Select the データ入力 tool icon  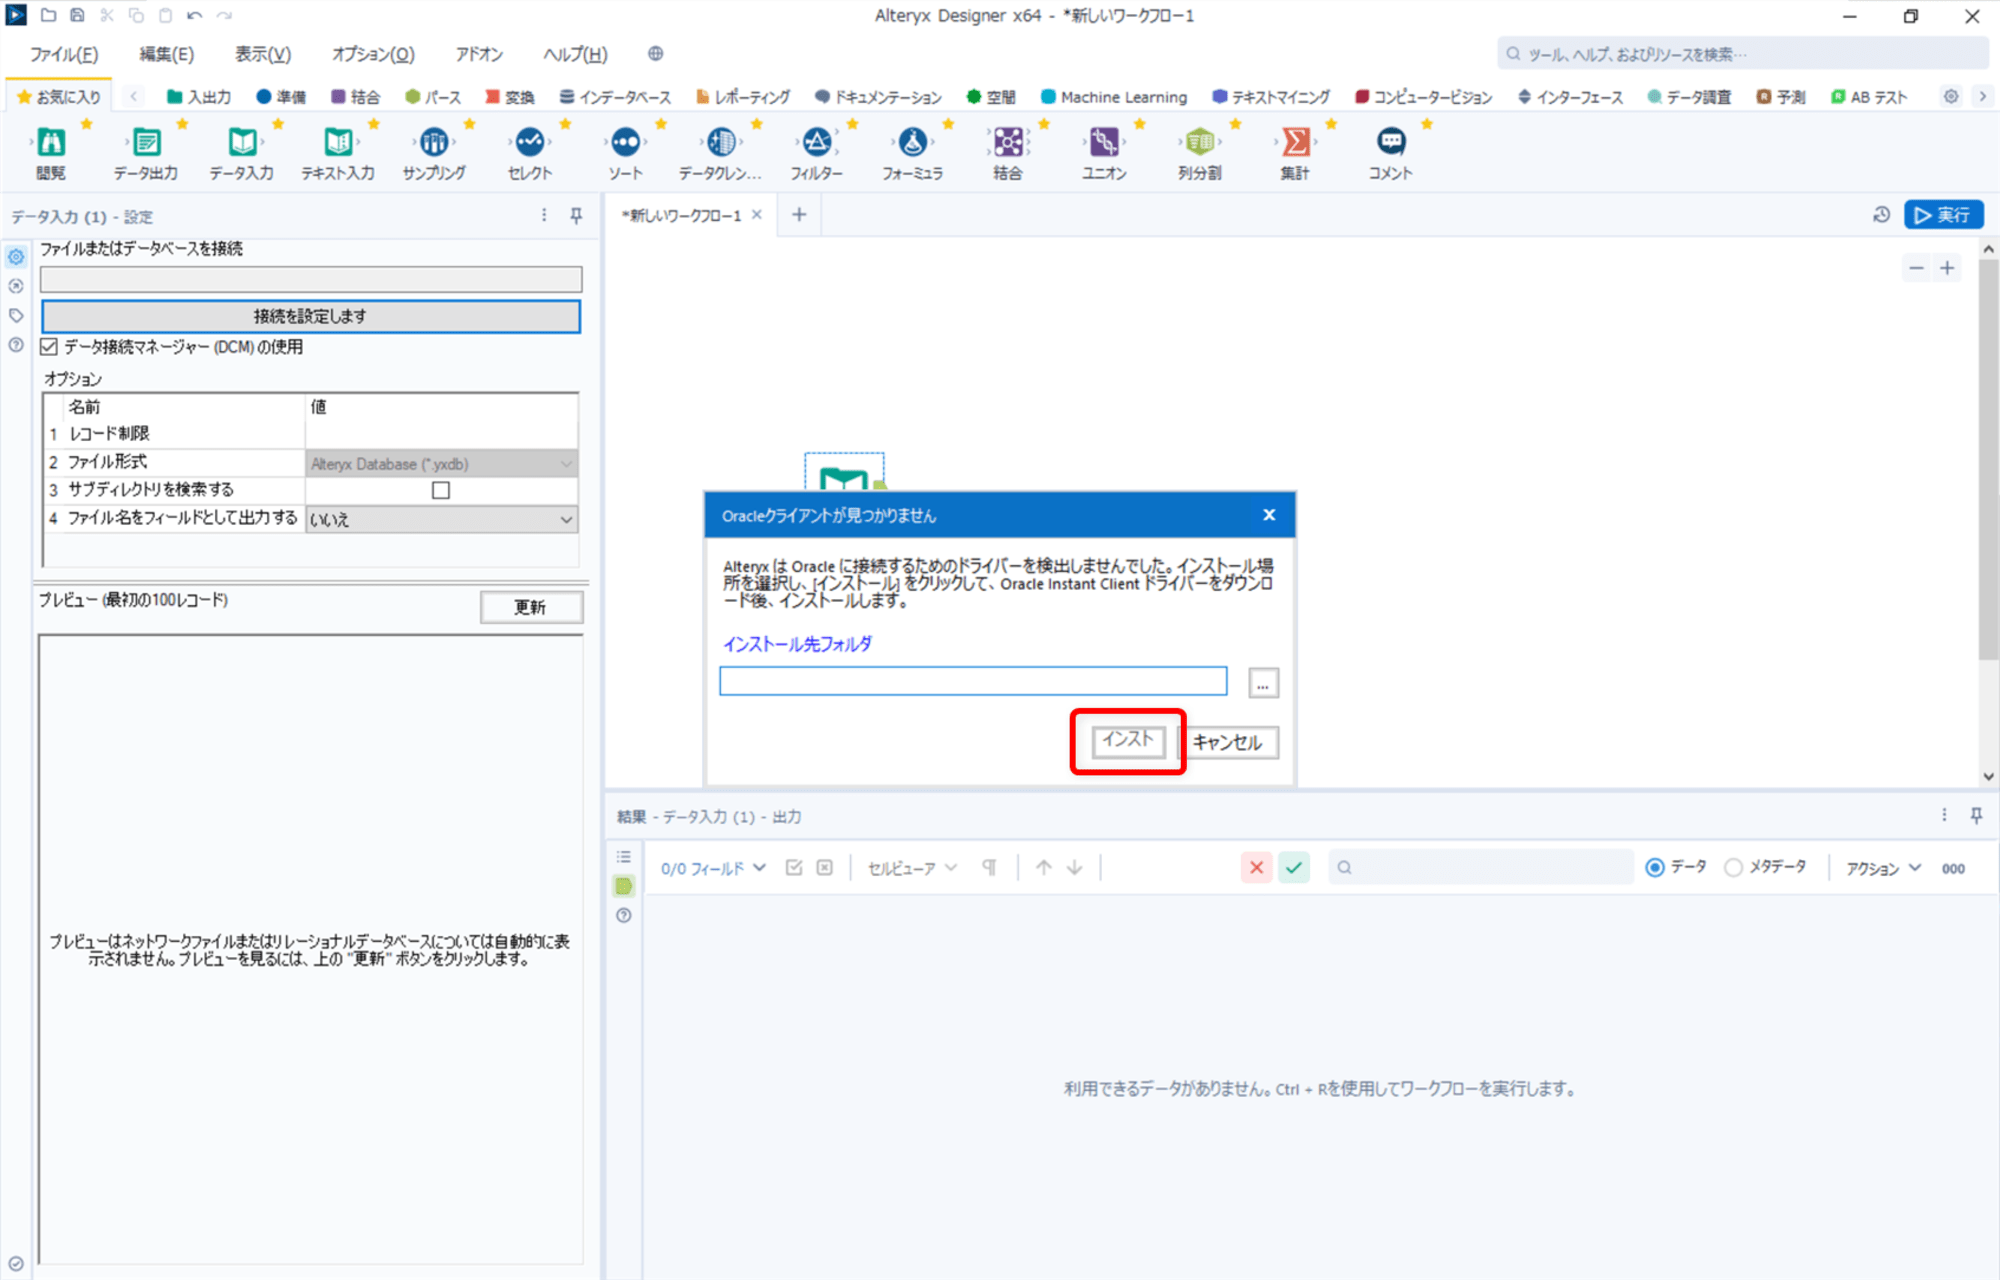point(242,142)
